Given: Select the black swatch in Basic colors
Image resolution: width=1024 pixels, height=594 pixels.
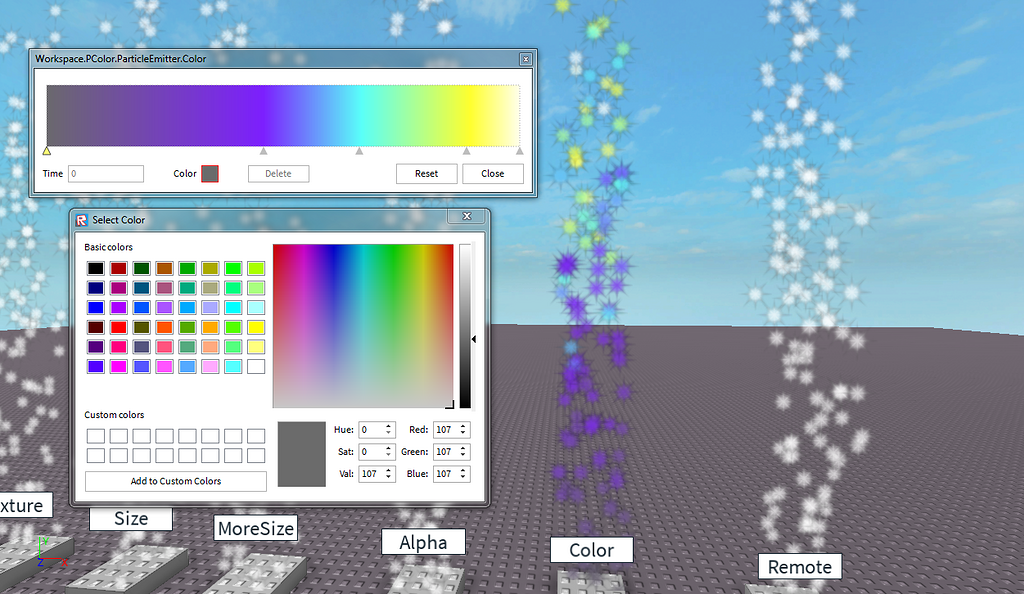Looking at the screenshot, I should pos(95,268).
